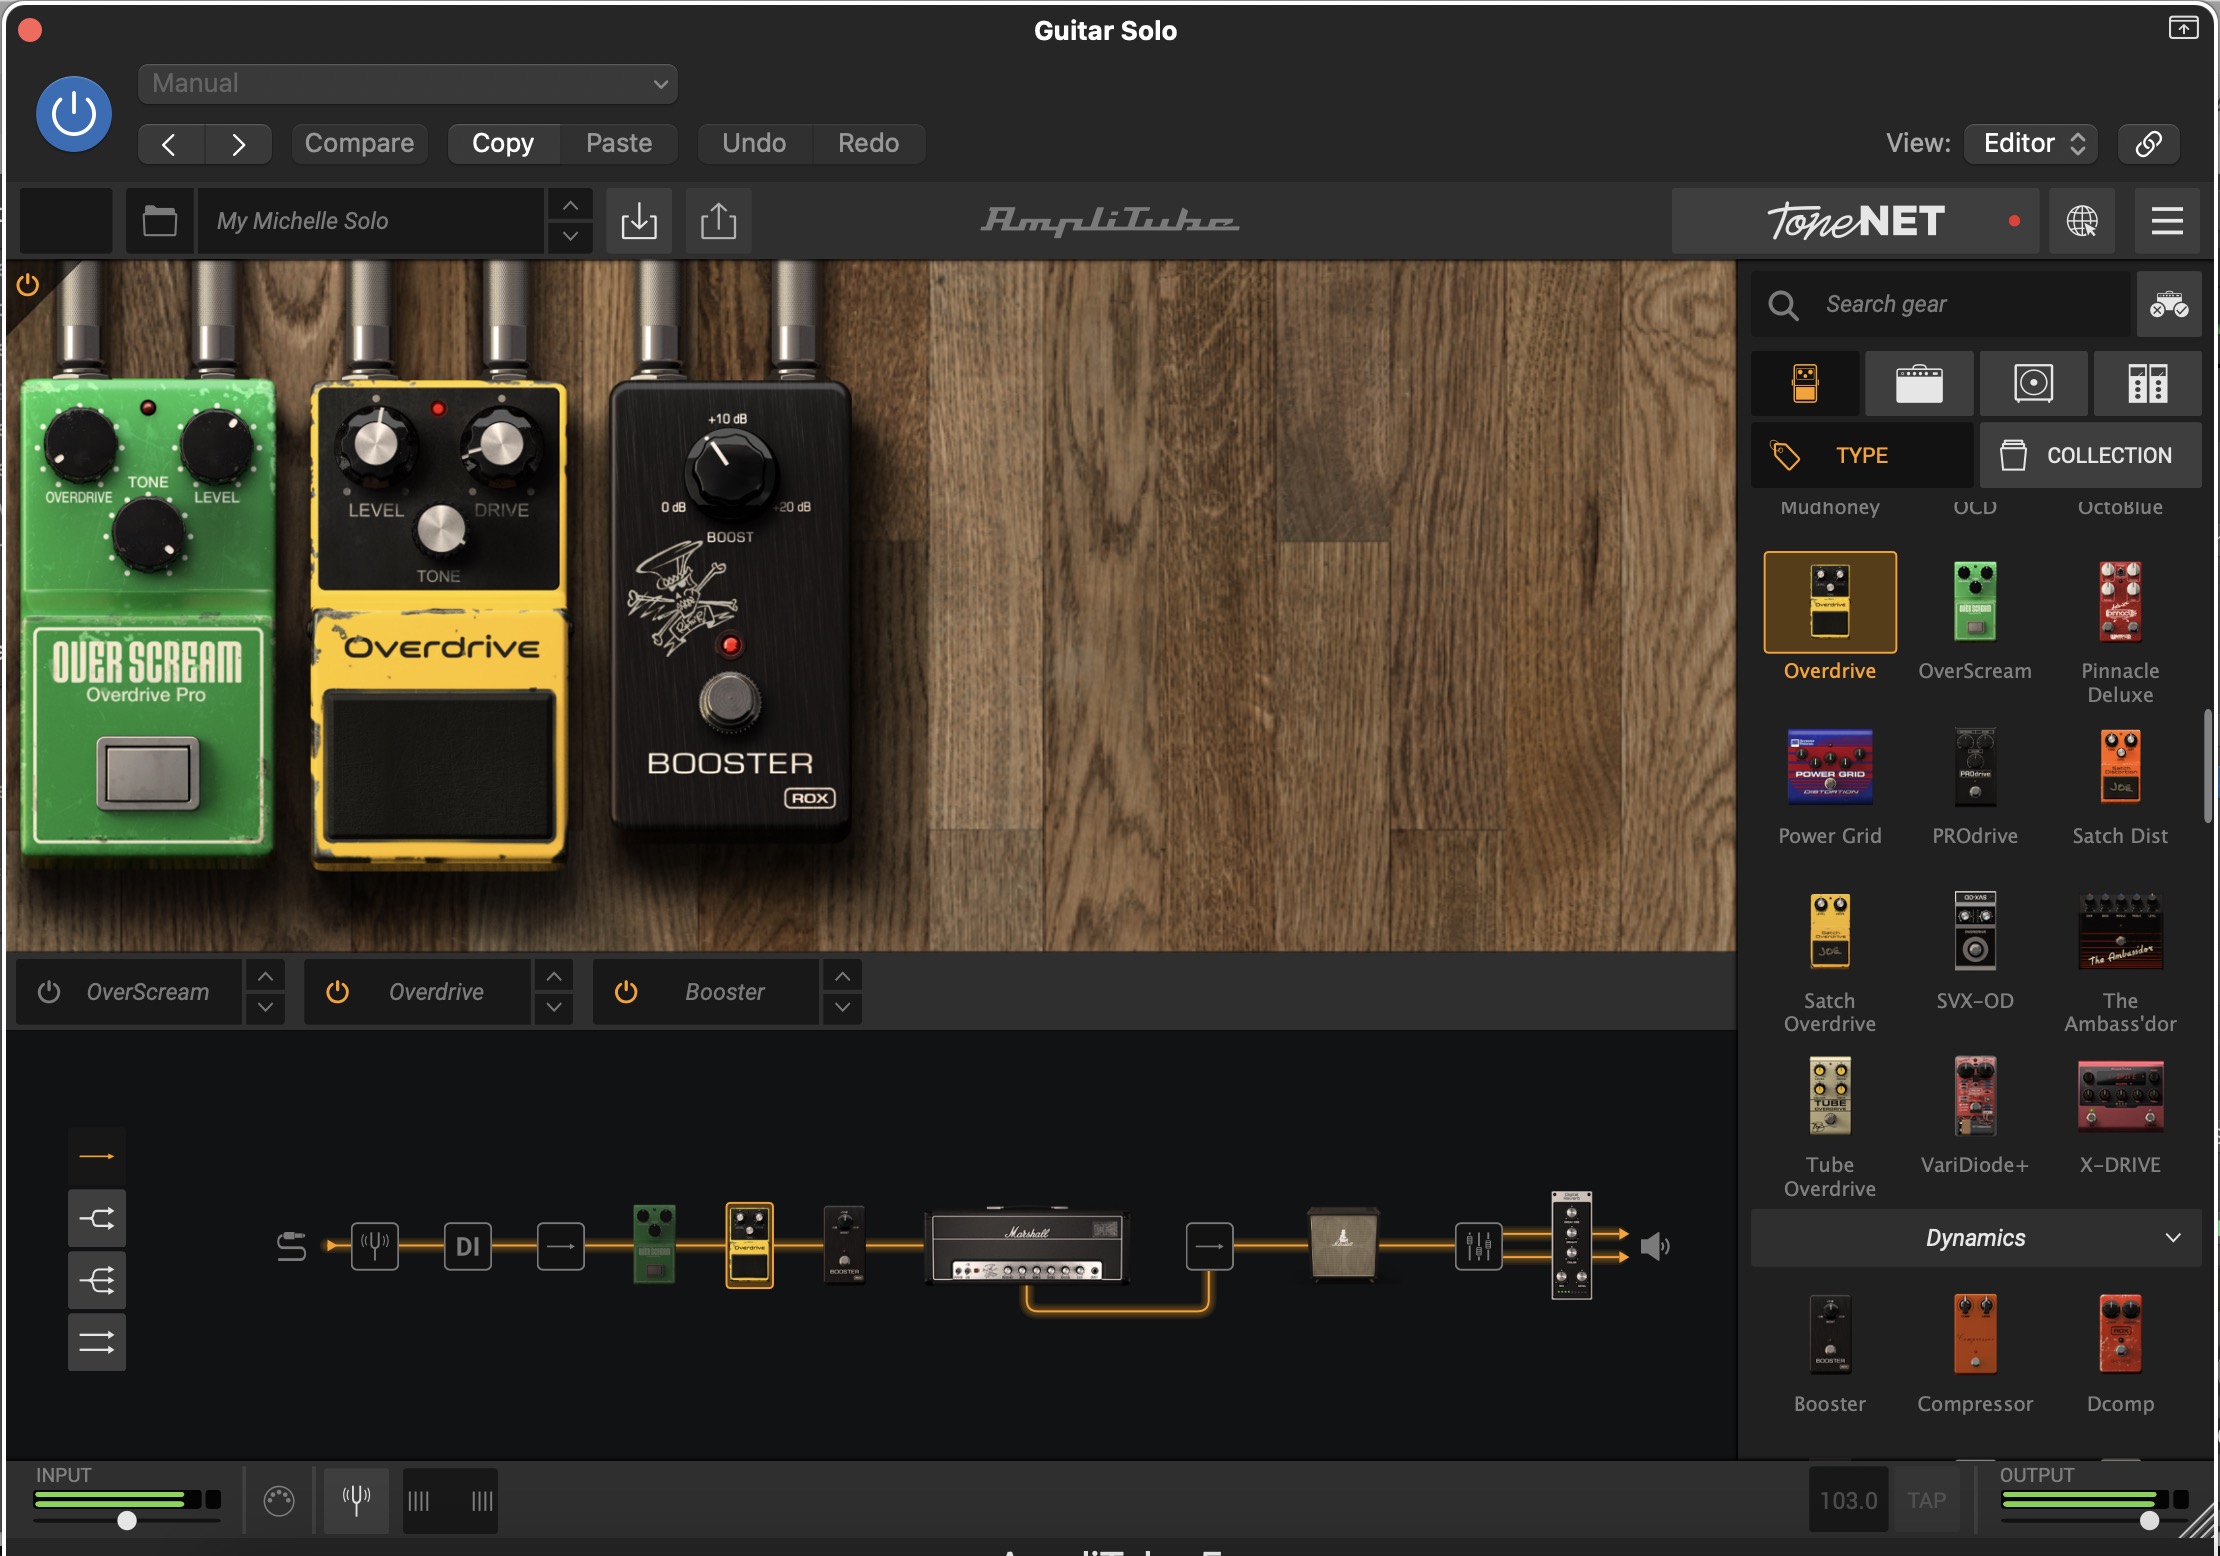Collapse the Dynamics section

click(x=1976, y=1239)
